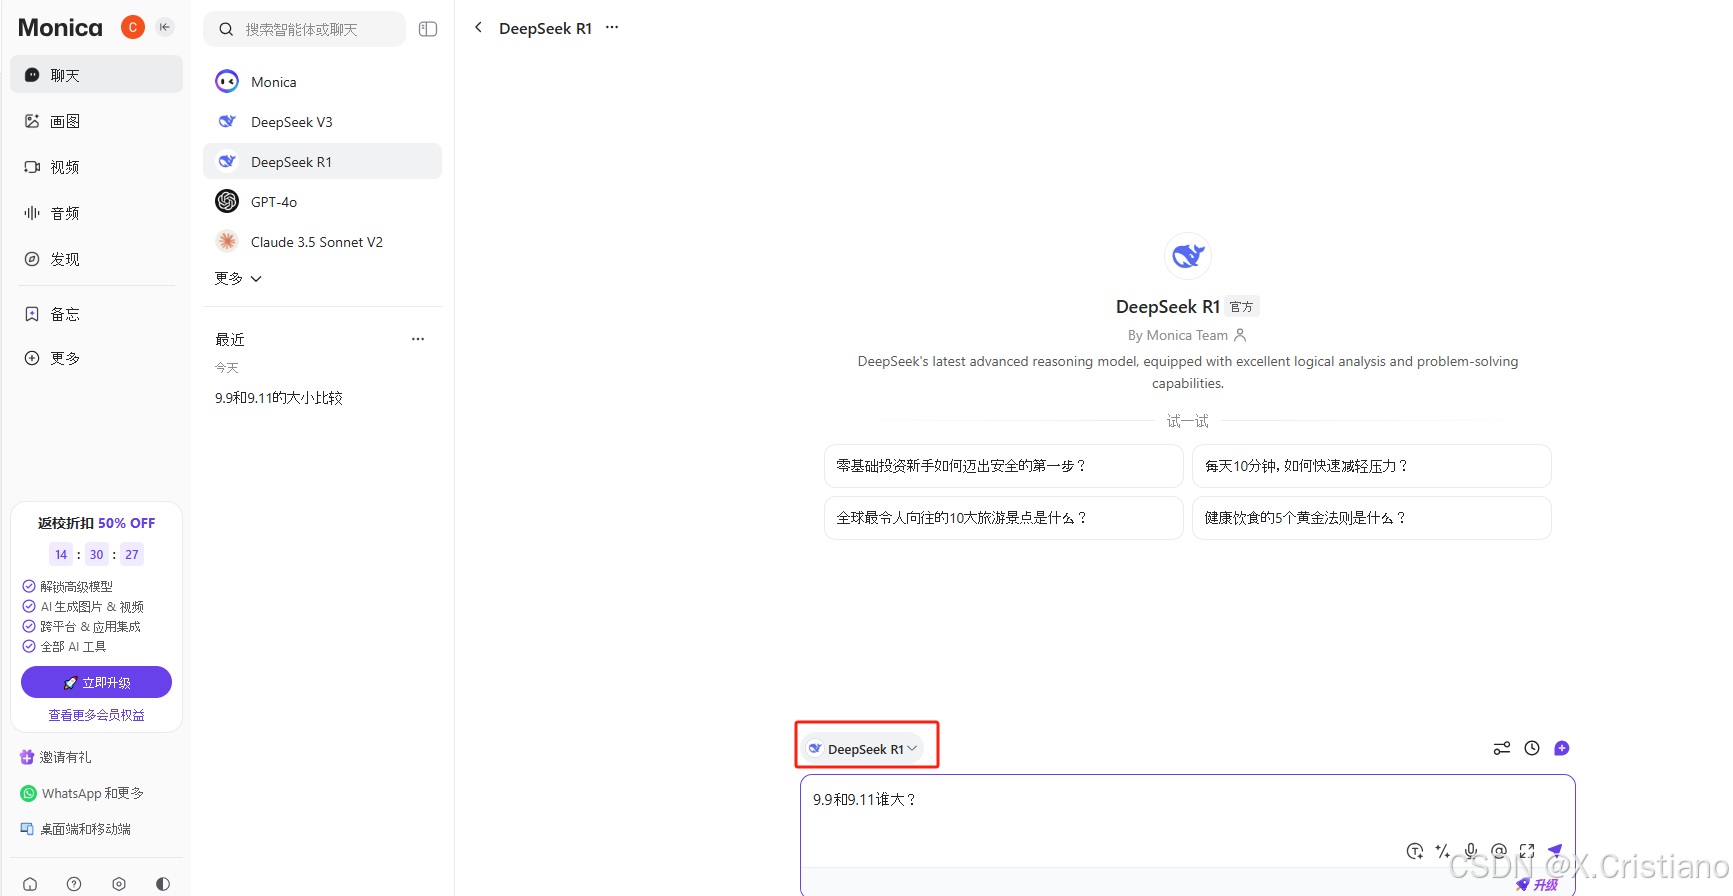Expand 更多 in the left sidebar

point(96,358)
